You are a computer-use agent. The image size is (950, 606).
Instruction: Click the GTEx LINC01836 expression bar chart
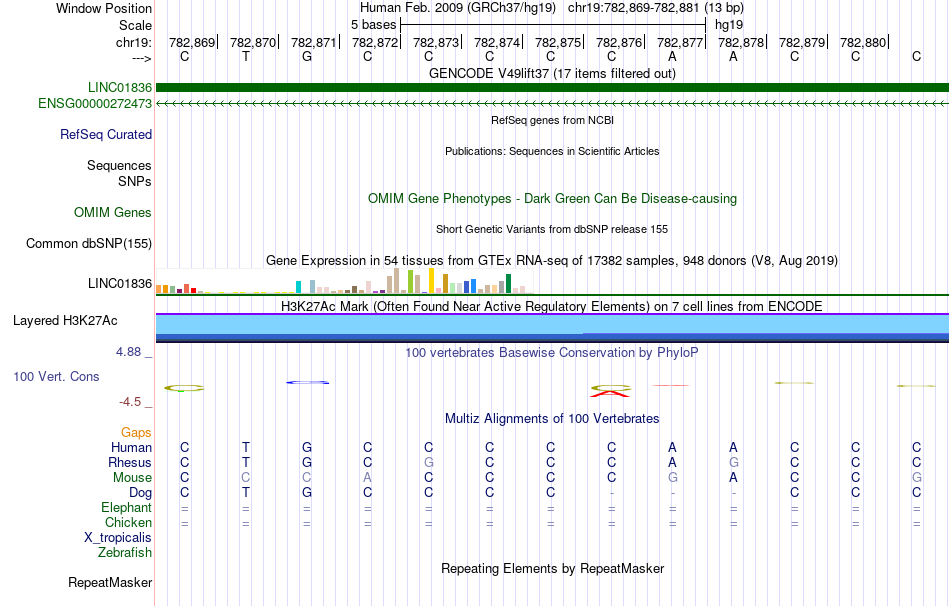pyautogui.click(x=344, y=281)
